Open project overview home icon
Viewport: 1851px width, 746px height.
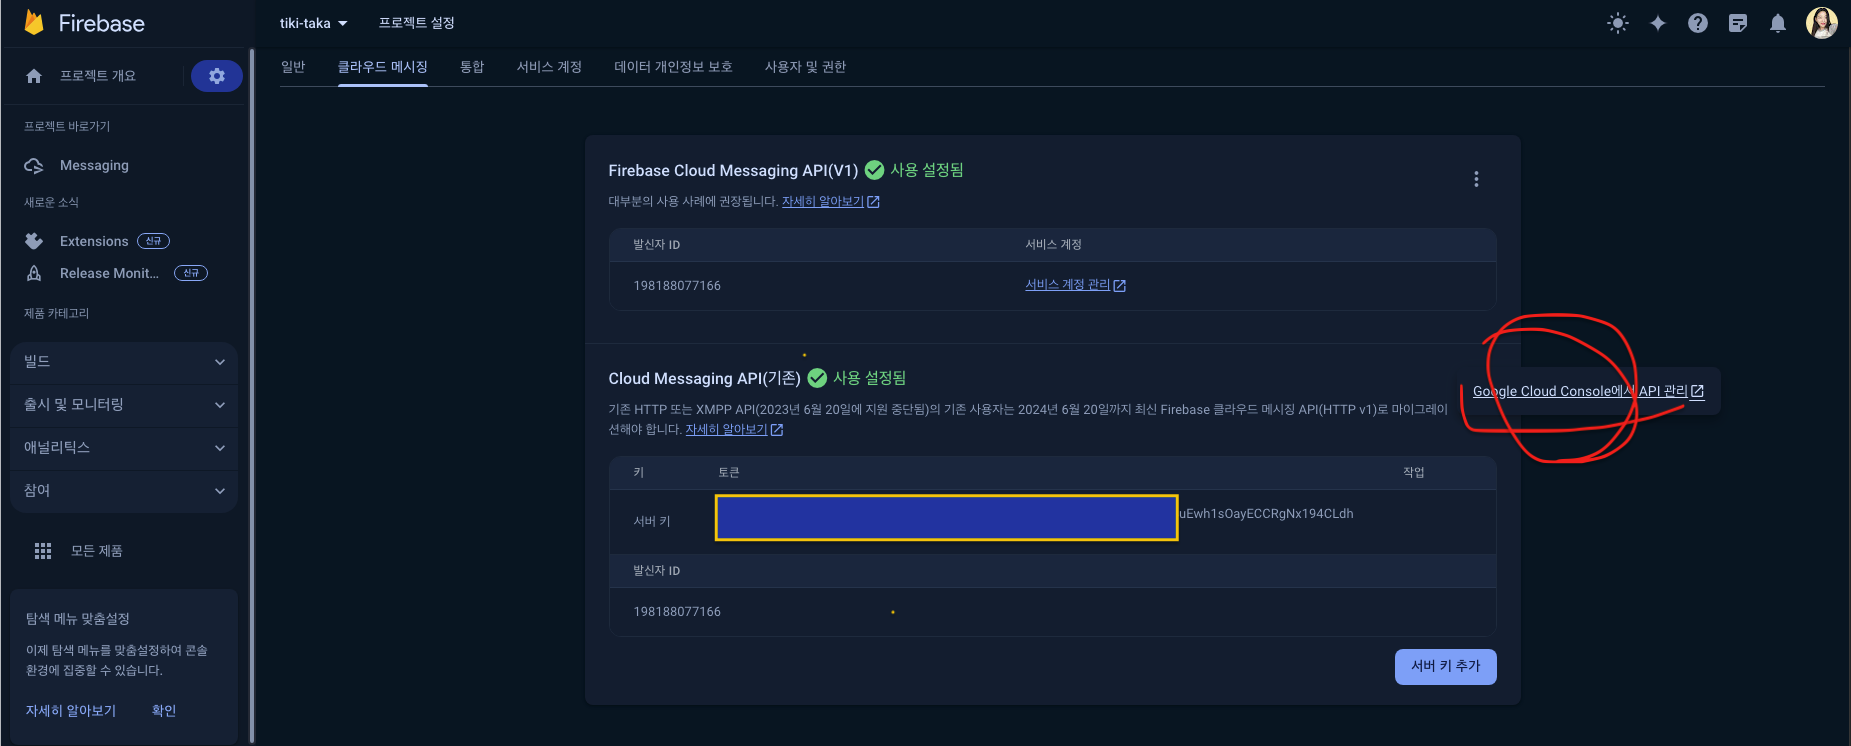coord(34,76)
